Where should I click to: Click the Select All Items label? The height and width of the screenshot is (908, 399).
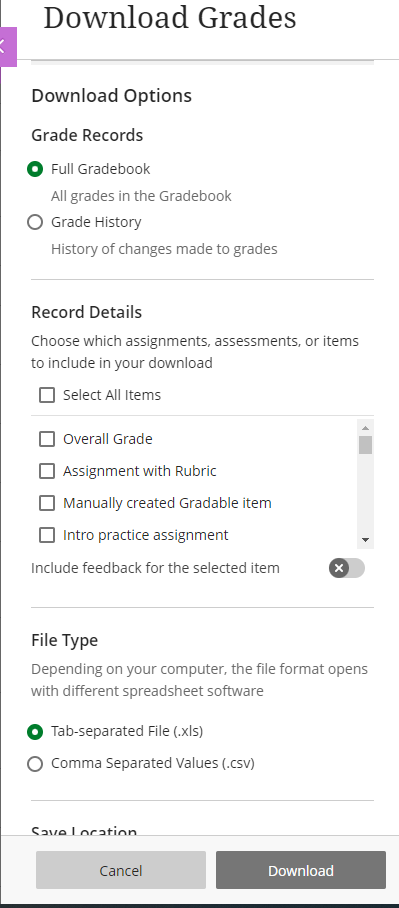[112, 395]
